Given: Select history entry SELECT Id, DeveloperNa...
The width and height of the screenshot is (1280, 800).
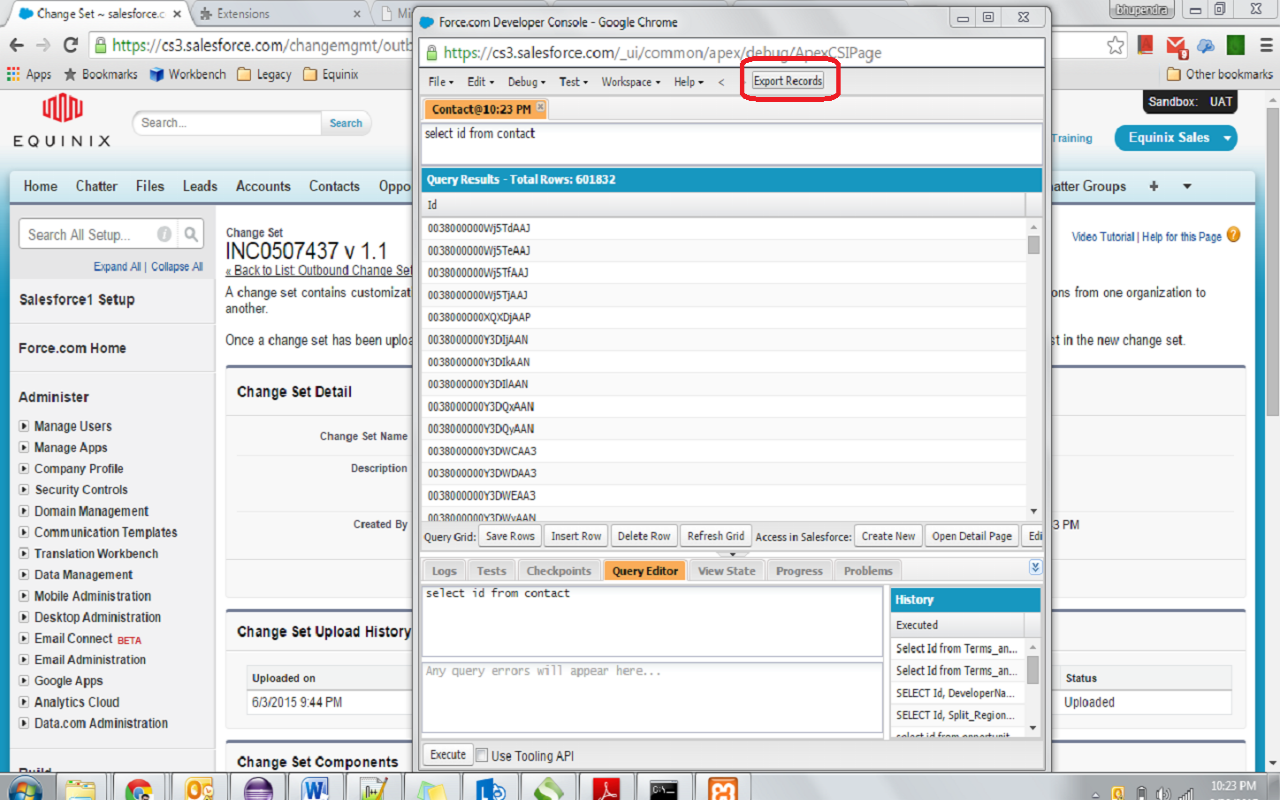Looking at the screenshot, I should click(957, 692).
